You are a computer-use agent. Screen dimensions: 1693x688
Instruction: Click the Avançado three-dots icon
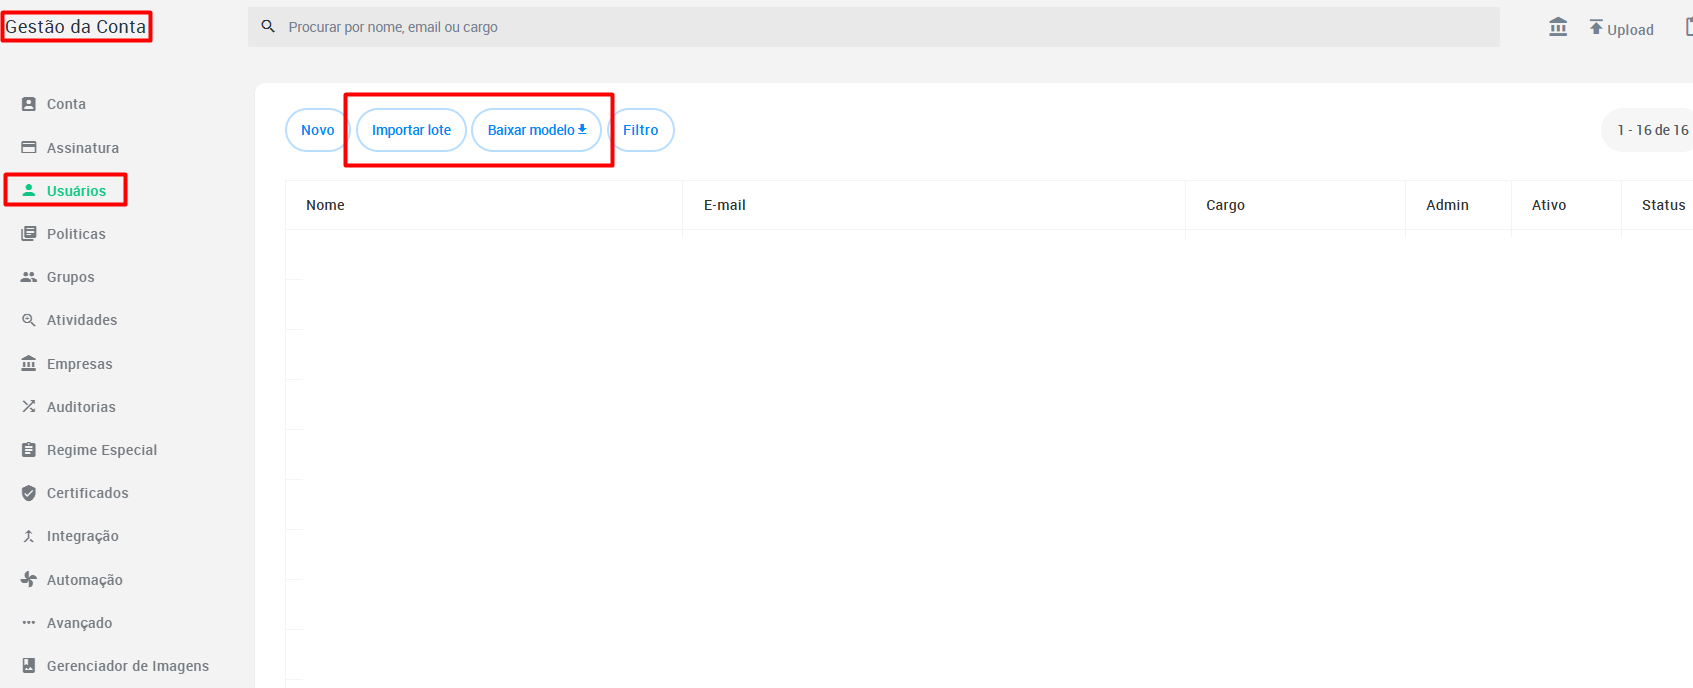click(29, 622)
